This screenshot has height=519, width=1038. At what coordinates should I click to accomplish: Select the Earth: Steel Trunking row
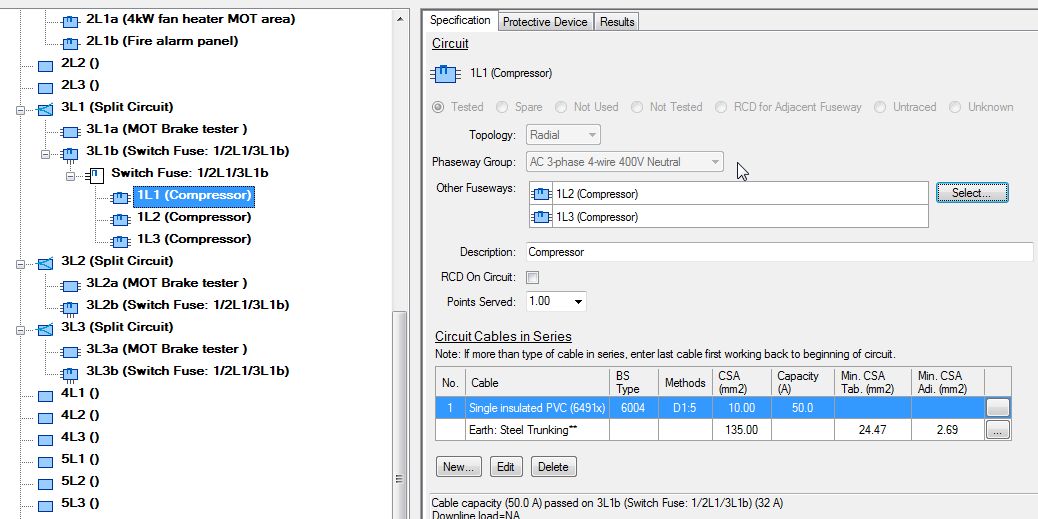point(723,430)
